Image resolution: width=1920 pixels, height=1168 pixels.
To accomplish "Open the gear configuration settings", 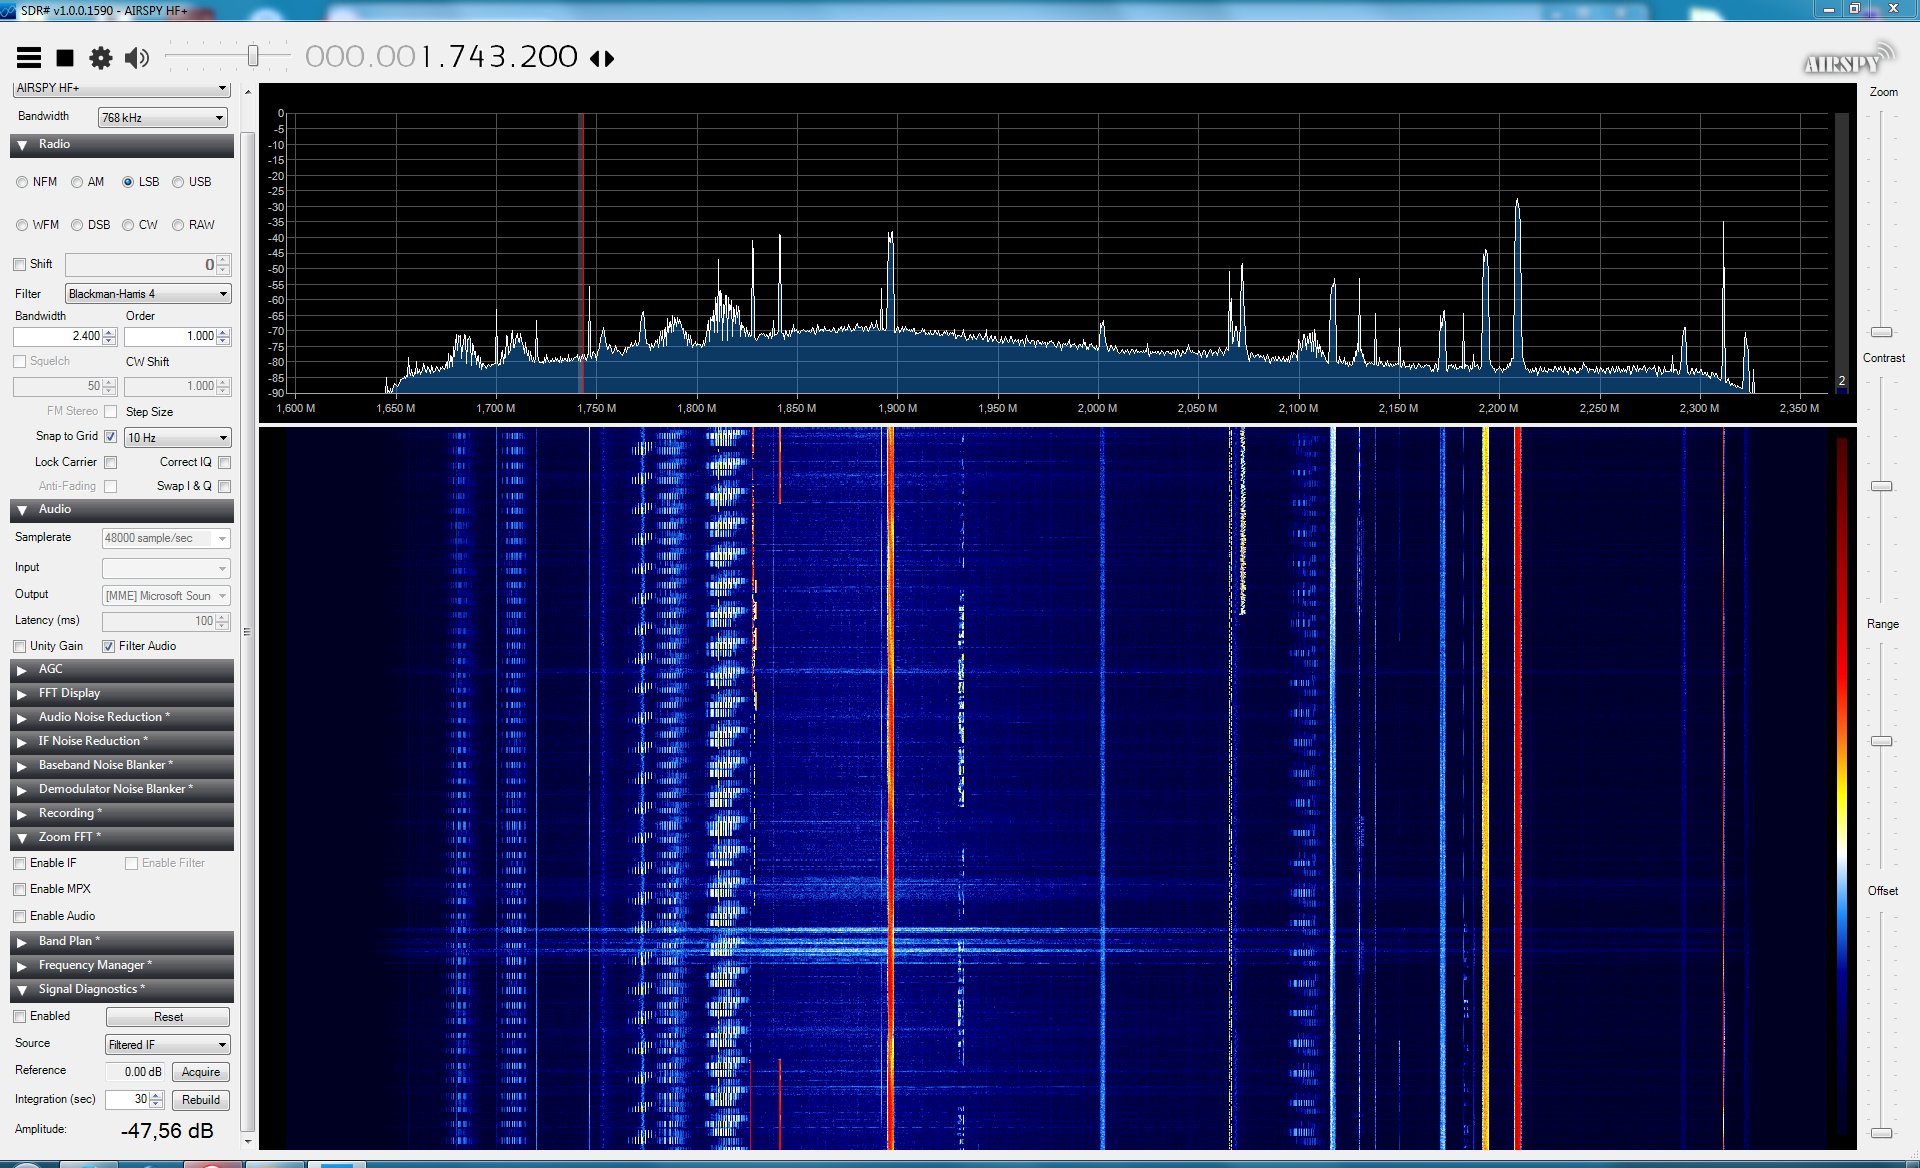I will 101,58.
